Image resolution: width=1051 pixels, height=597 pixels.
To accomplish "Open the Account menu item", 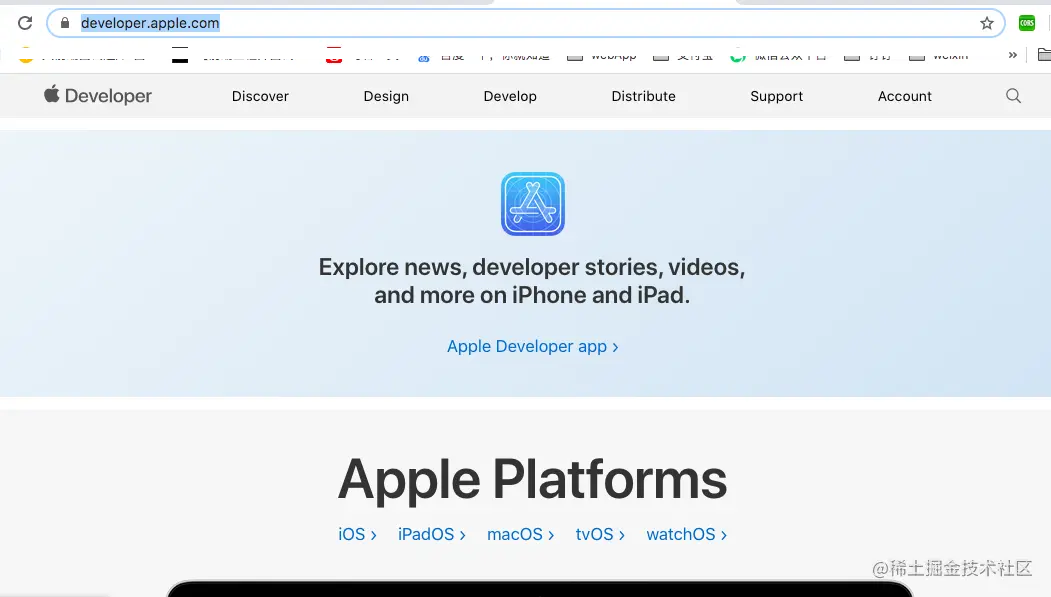I will 905,96.
